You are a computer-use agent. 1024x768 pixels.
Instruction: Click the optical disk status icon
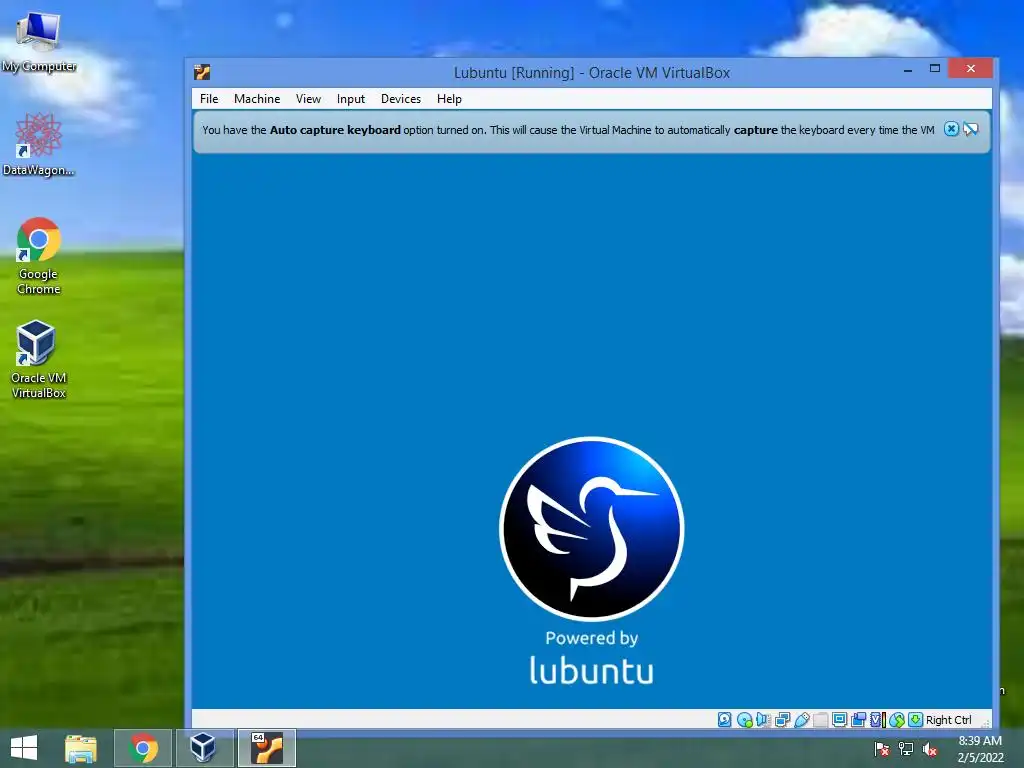(x=744, y=720)
